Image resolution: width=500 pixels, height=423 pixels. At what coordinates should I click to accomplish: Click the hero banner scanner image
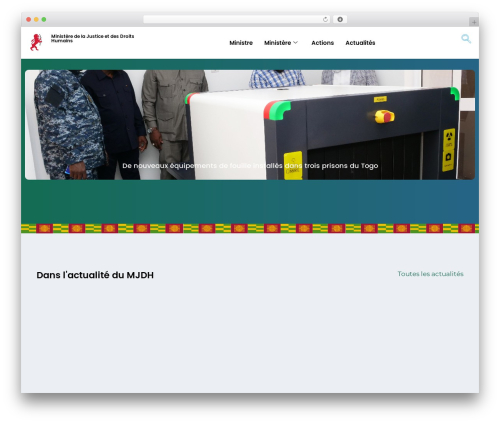coord(250,125)
